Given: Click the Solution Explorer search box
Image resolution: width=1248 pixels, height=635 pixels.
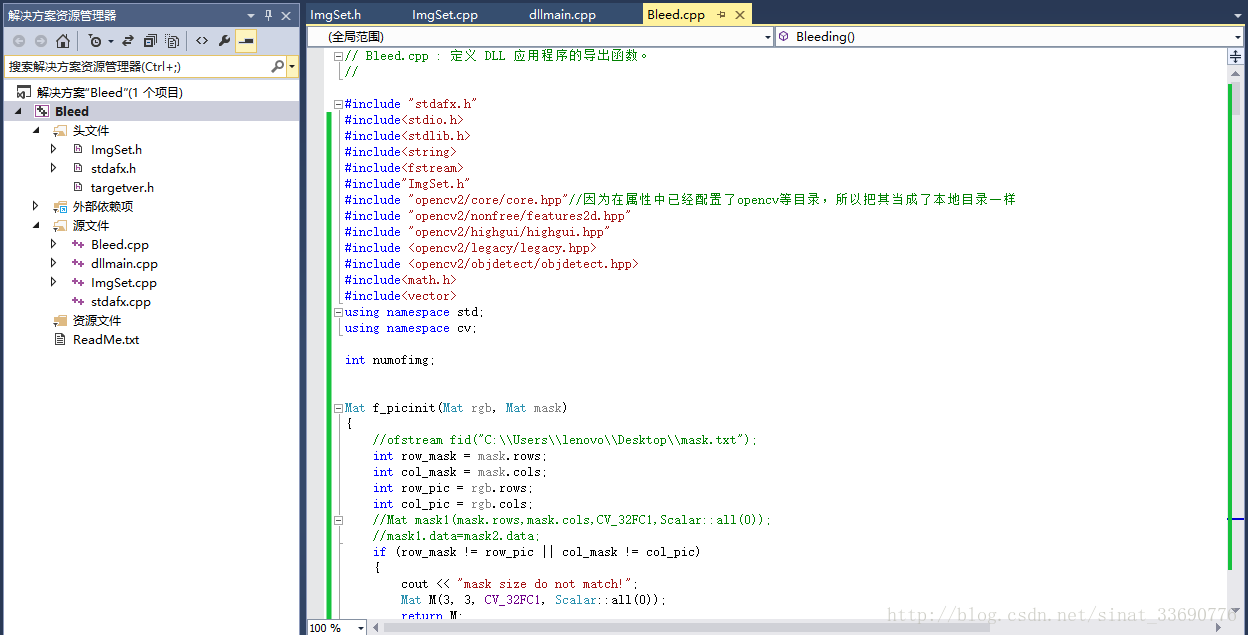Looking at the screenshot, I should click(137, 66).
